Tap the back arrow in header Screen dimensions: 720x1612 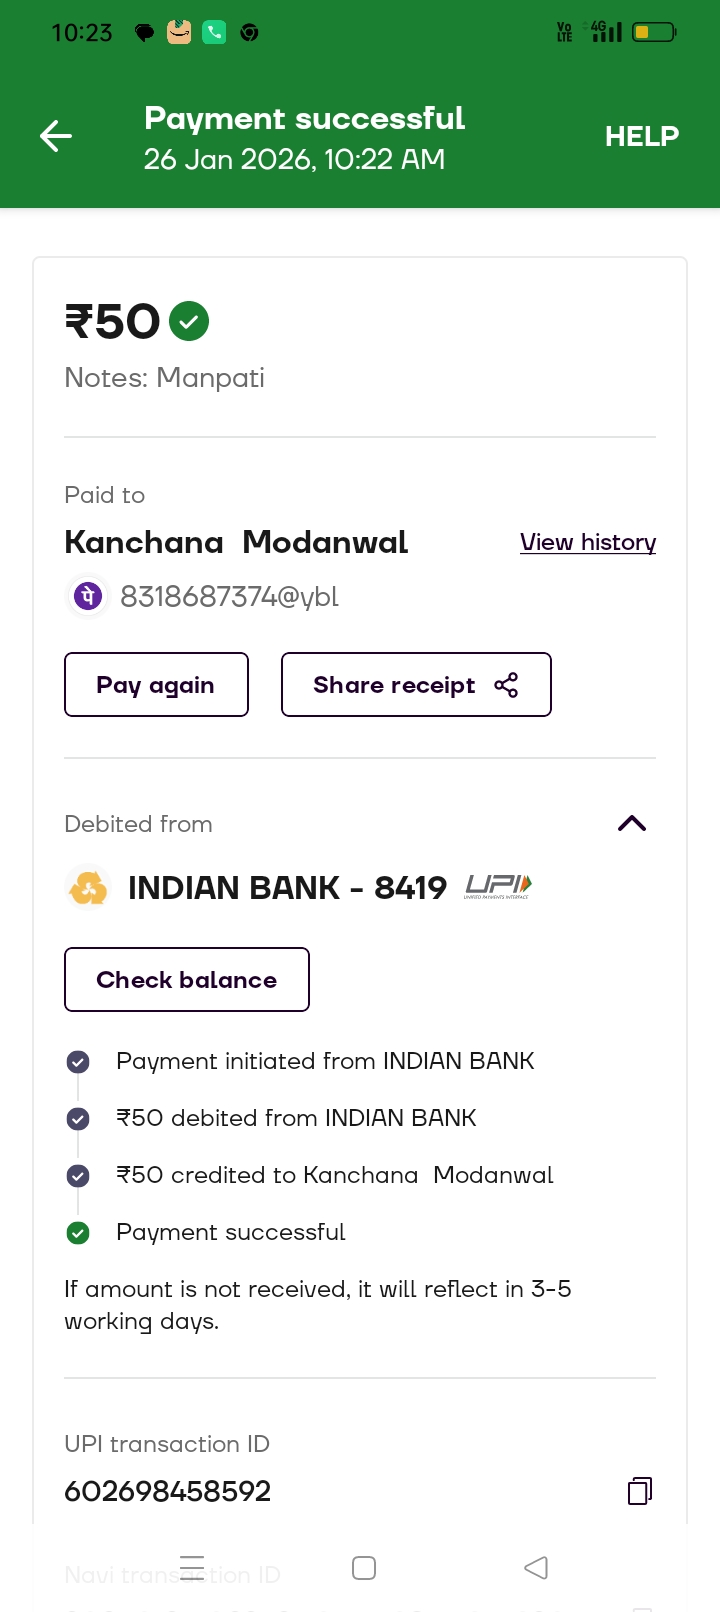[56, 136]
